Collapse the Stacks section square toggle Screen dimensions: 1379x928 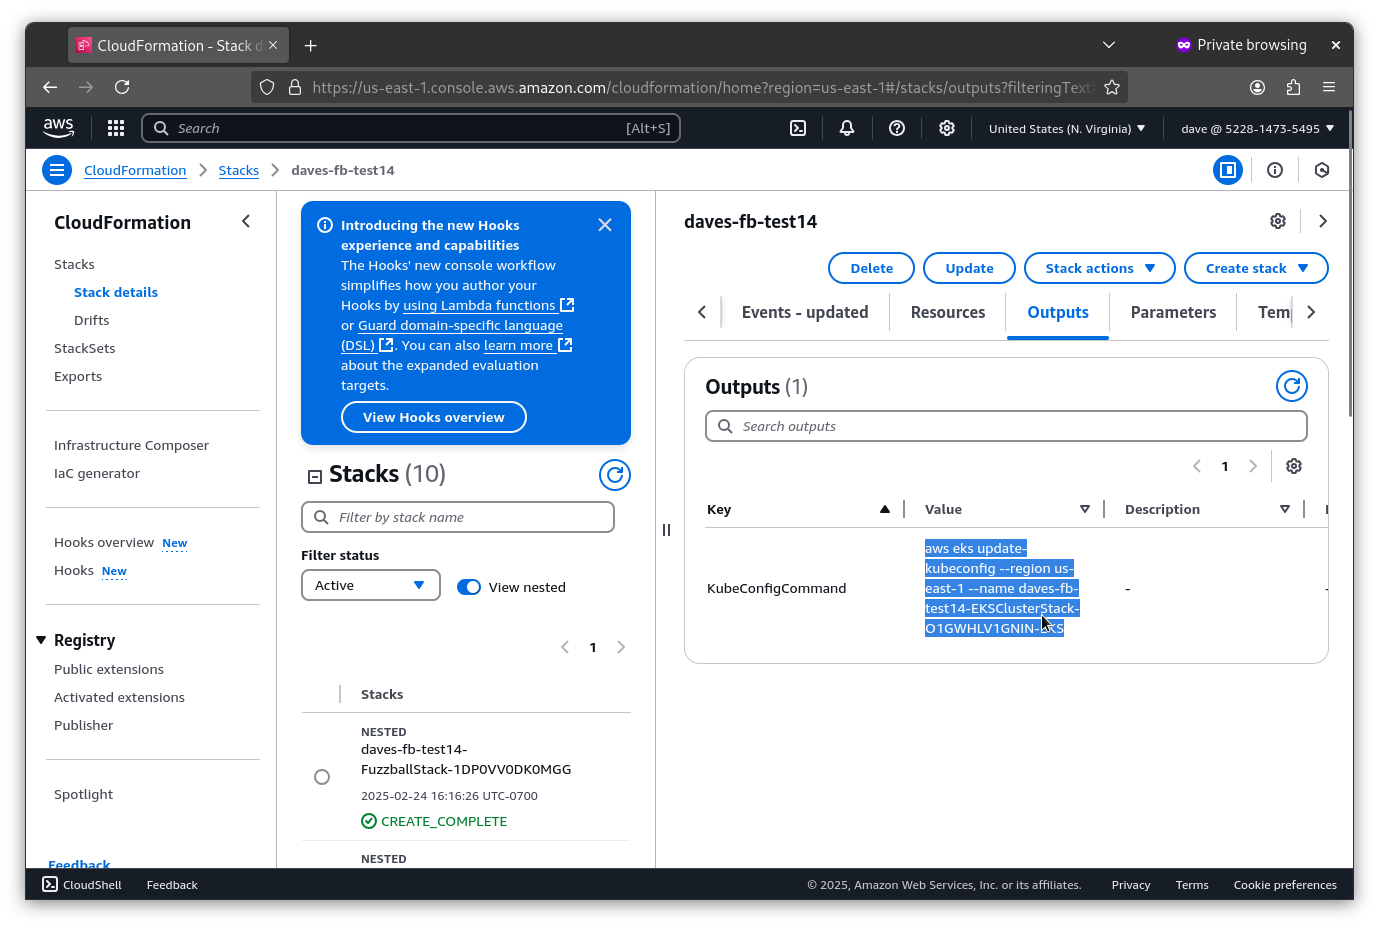pyautogui.click(x=315, y=477)
